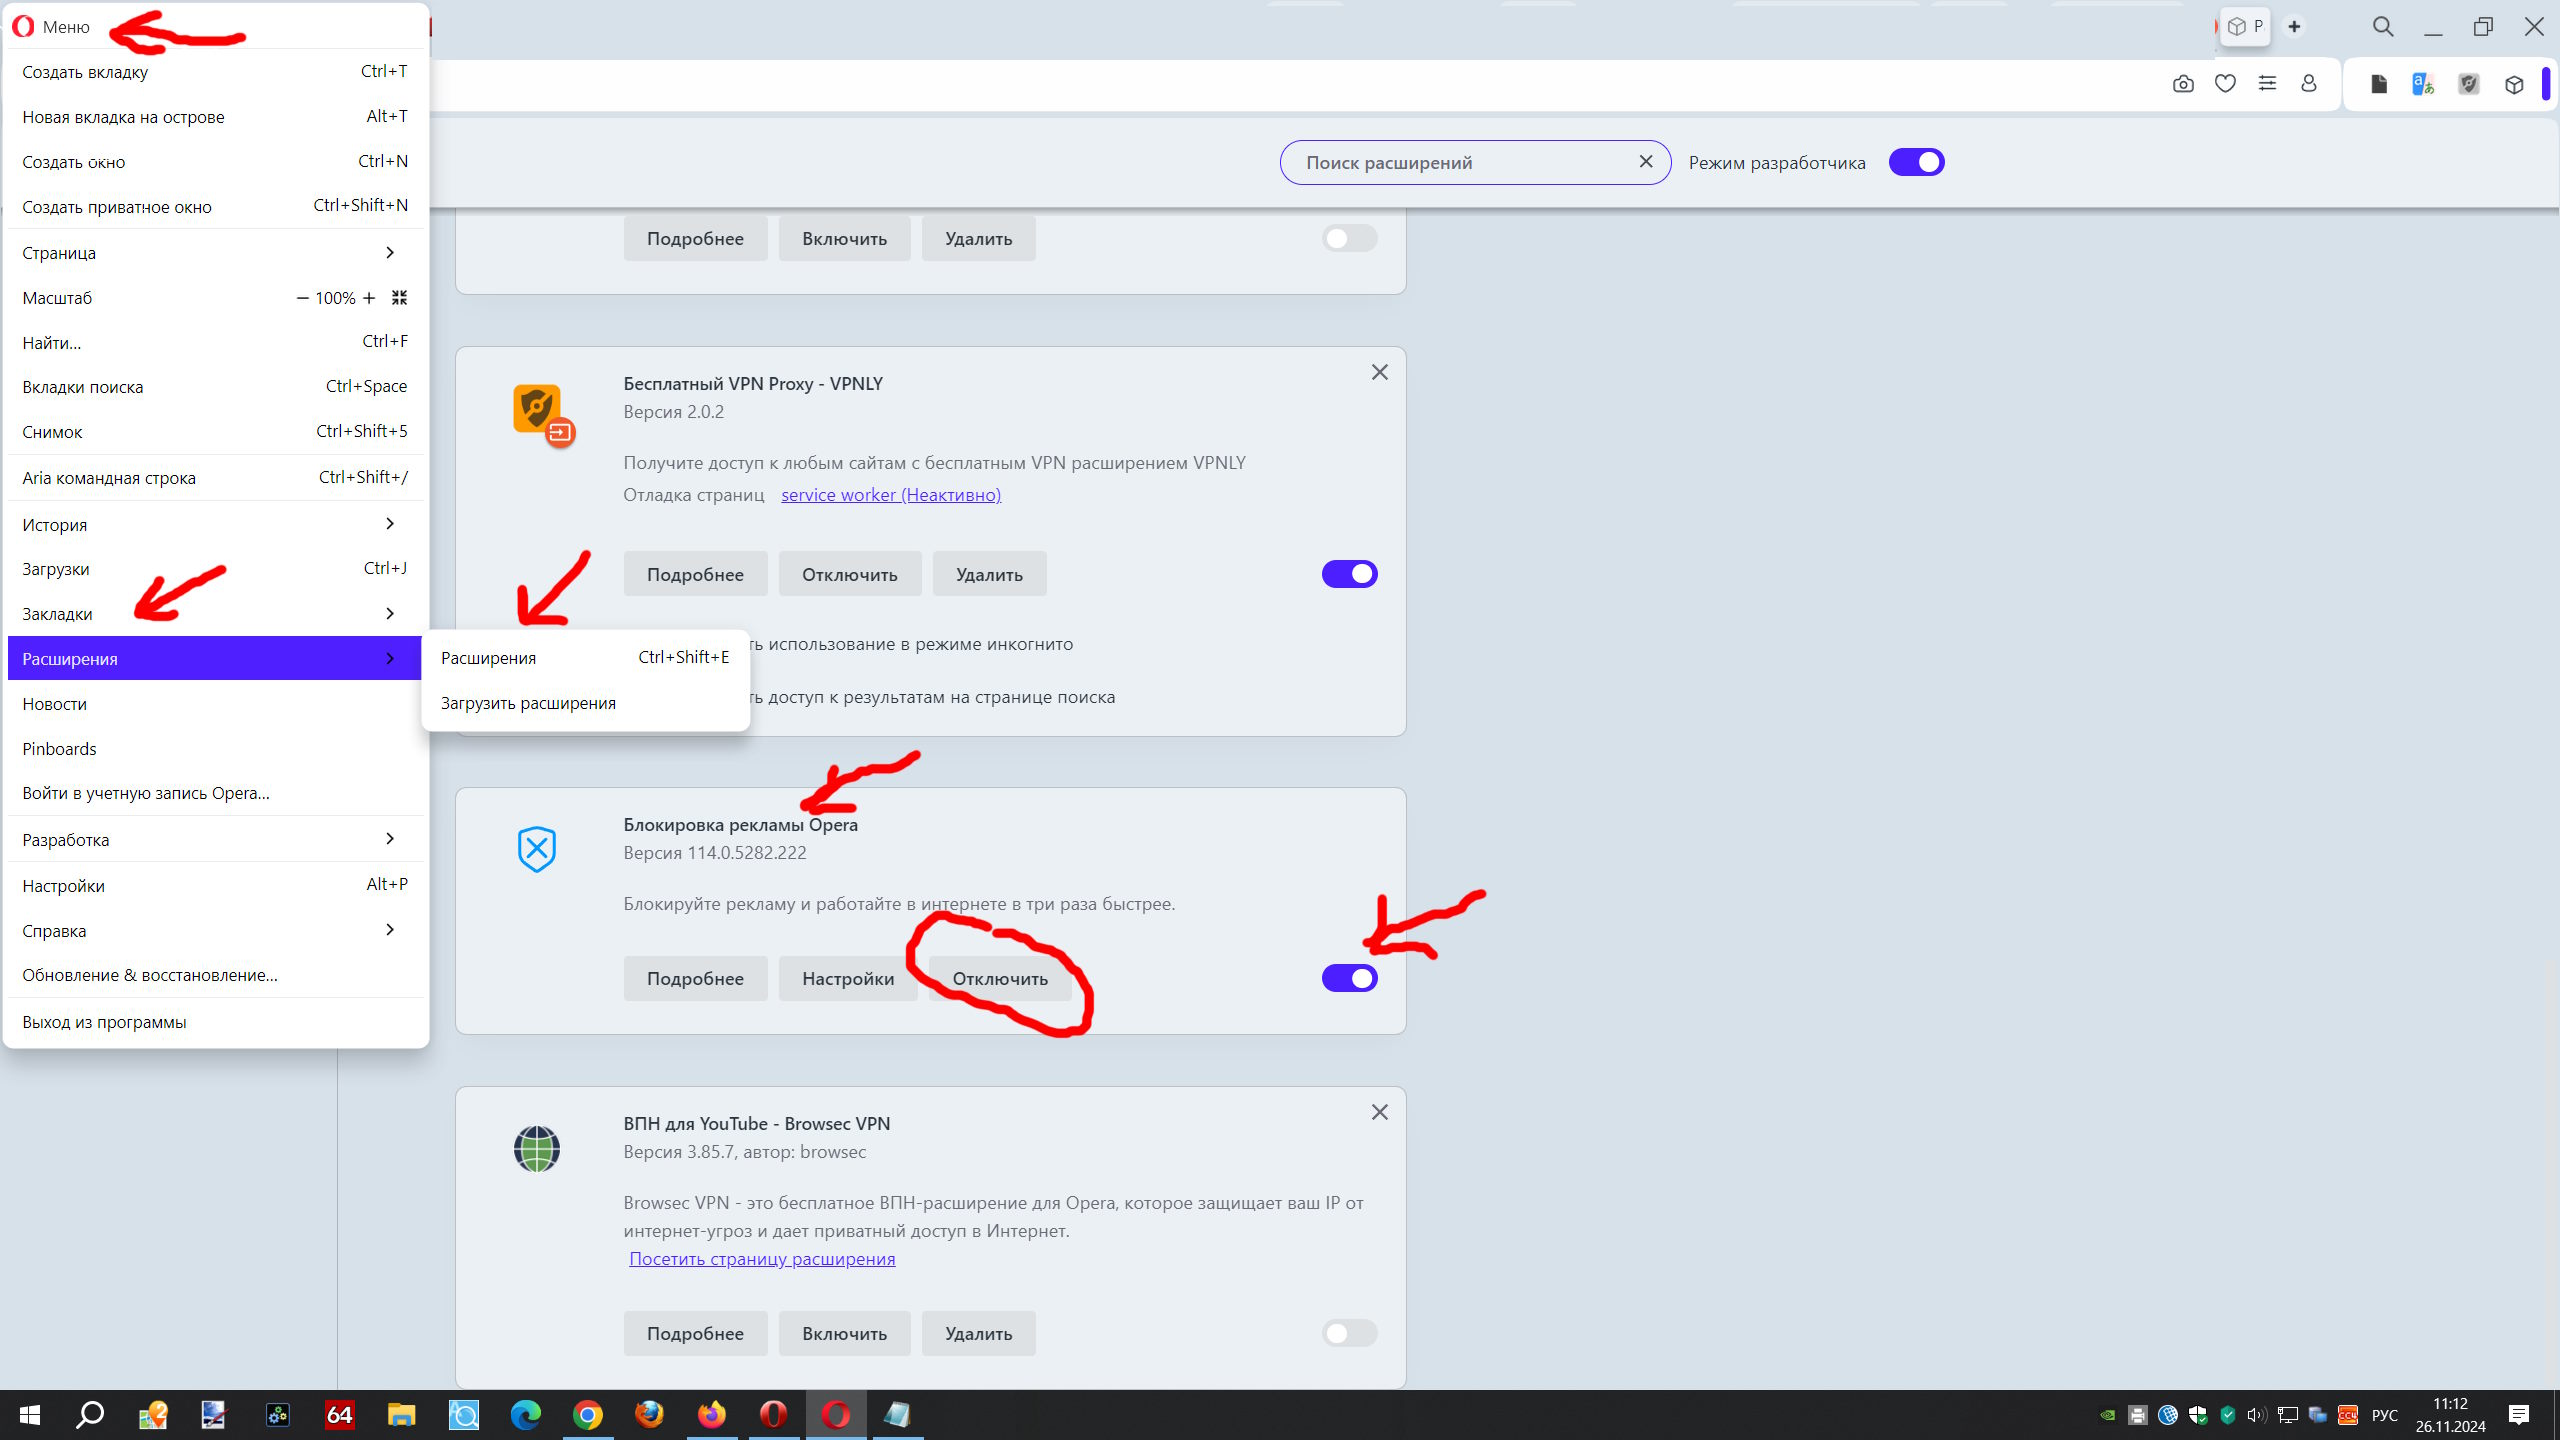Click the Windows Security shield tray icon
This screenshot has width=2560, height=1440.
coord(2197,1415)
